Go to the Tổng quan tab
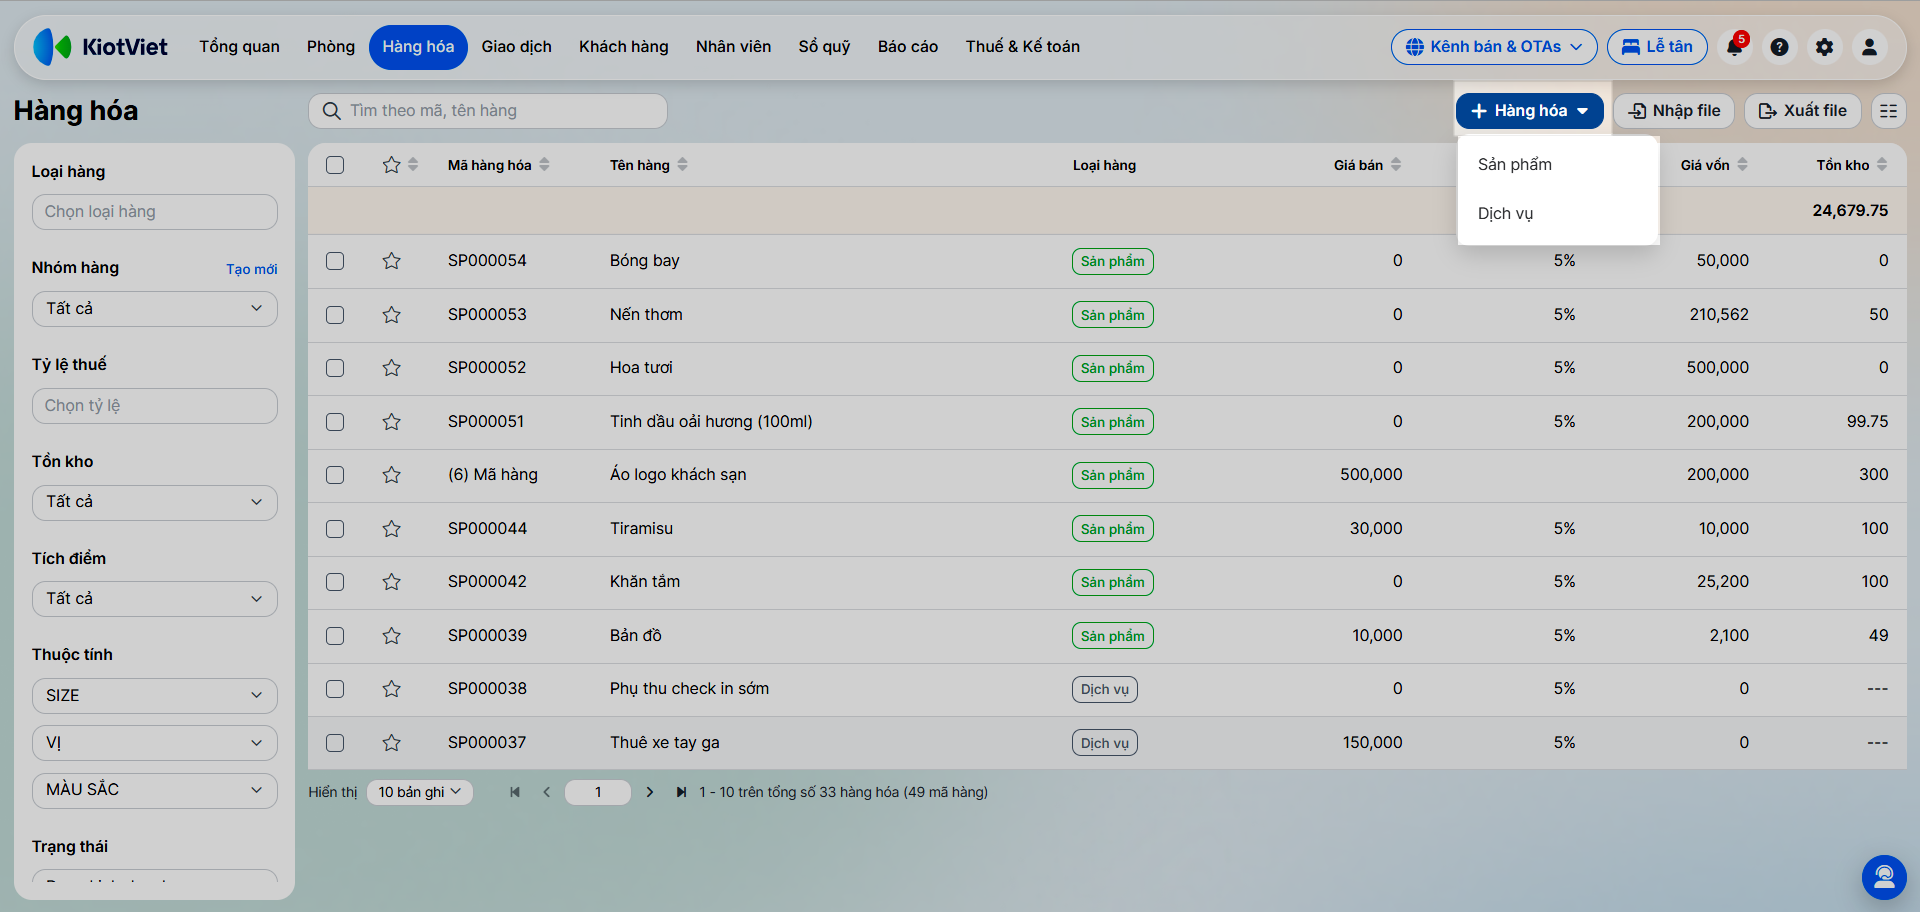1920x912 pixels. [239, 47]
